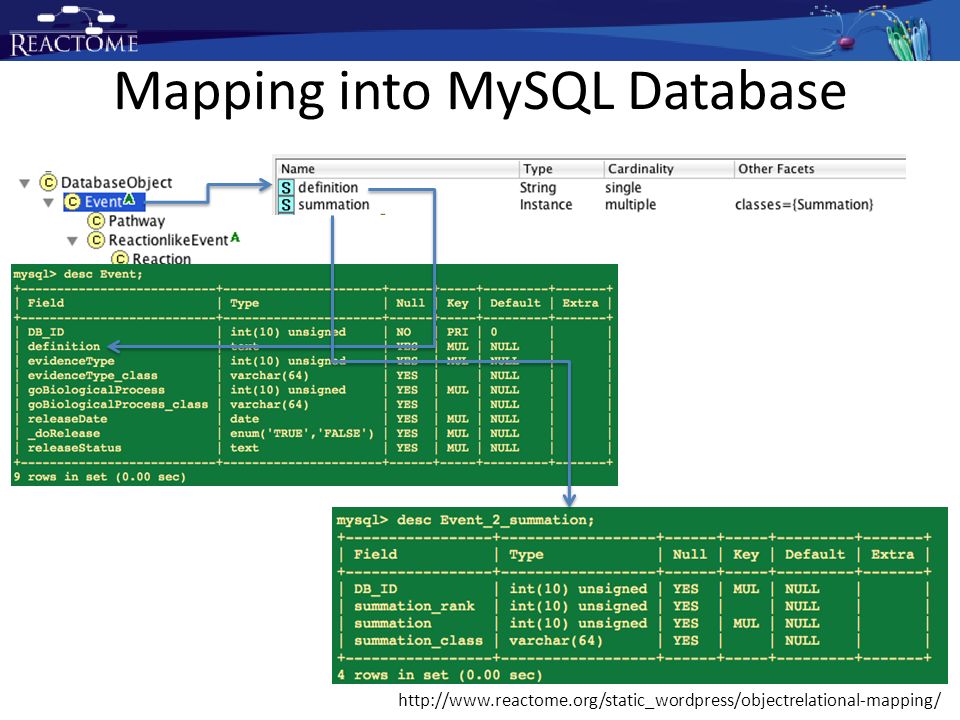960x720 pixels.
Task: Click the date type cell
Action: [x=244, y=419]
